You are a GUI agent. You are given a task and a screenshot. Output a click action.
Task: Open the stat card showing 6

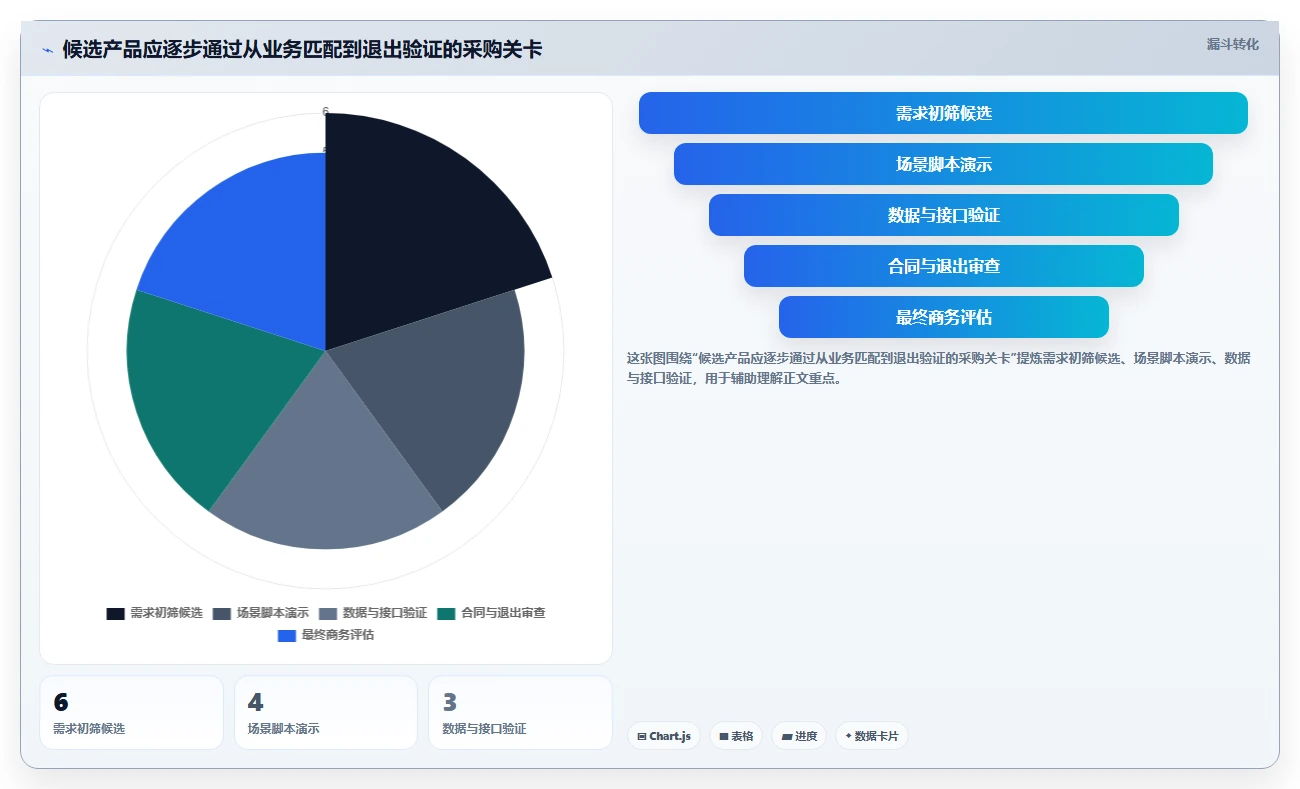(131, 712)
